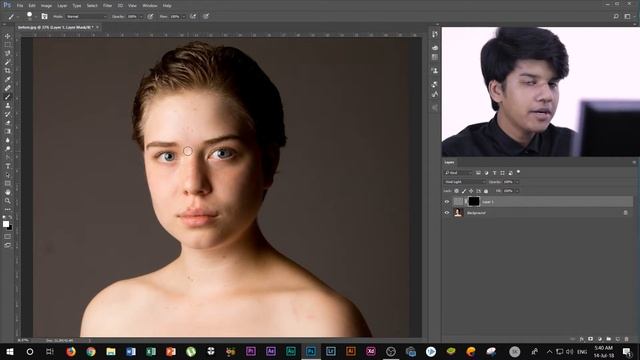640x360 pixels.
Task: Delete layer trash button
Action: coord(627,339)
